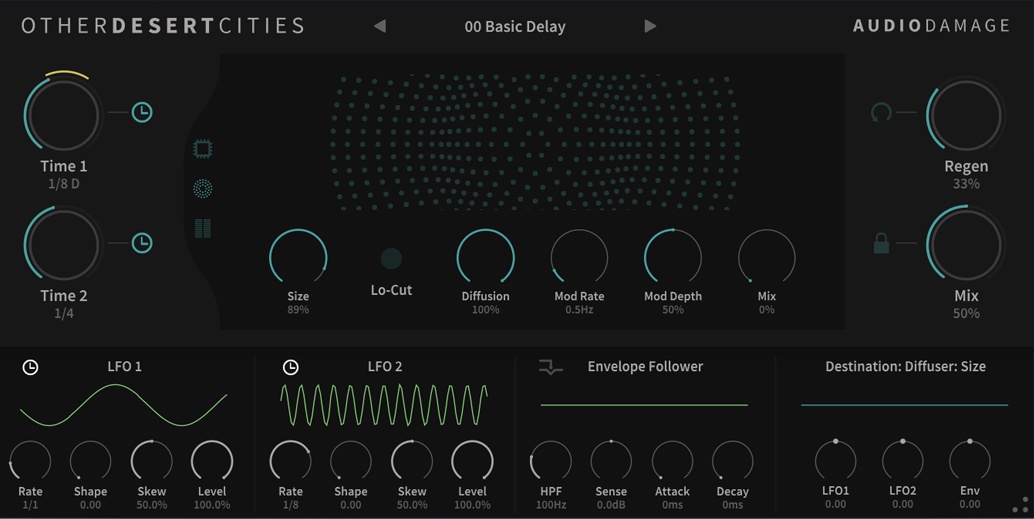Click the diffuser Size knob
The height and width of the screenshot is (519, 1034).
(x=298, y=258)
